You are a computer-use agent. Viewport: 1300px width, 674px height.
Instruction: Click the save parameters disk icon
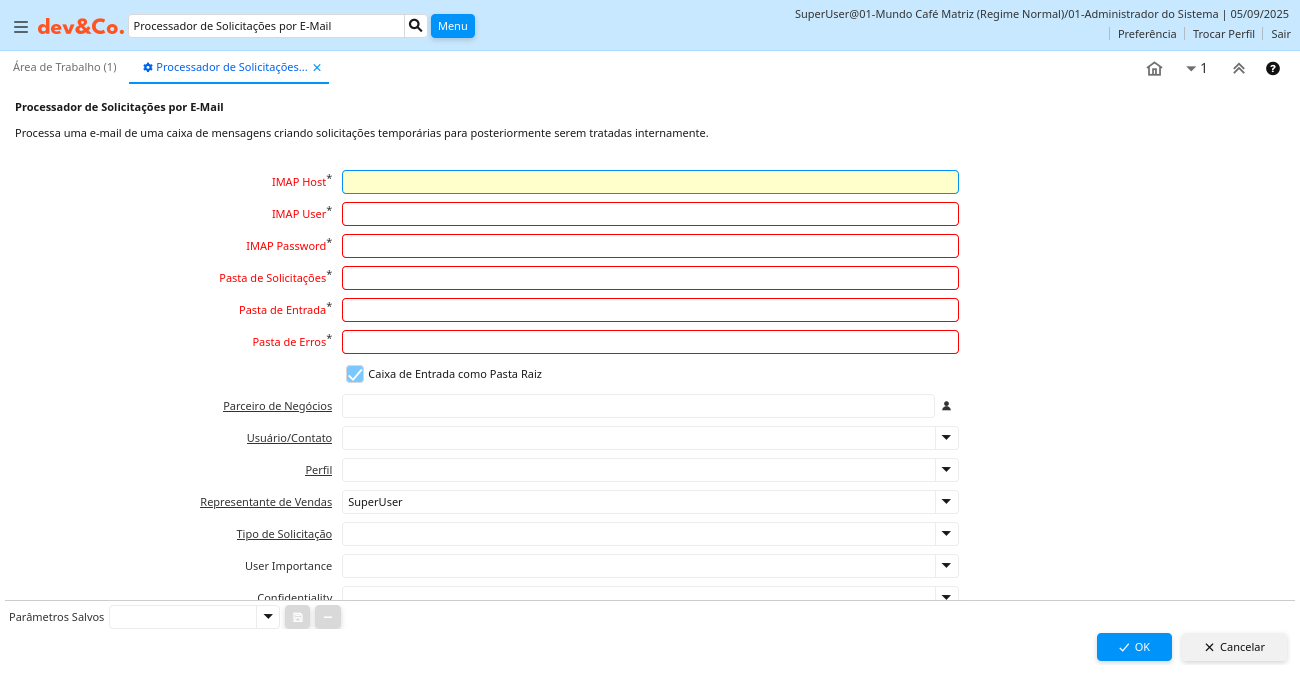click(297, 617)
